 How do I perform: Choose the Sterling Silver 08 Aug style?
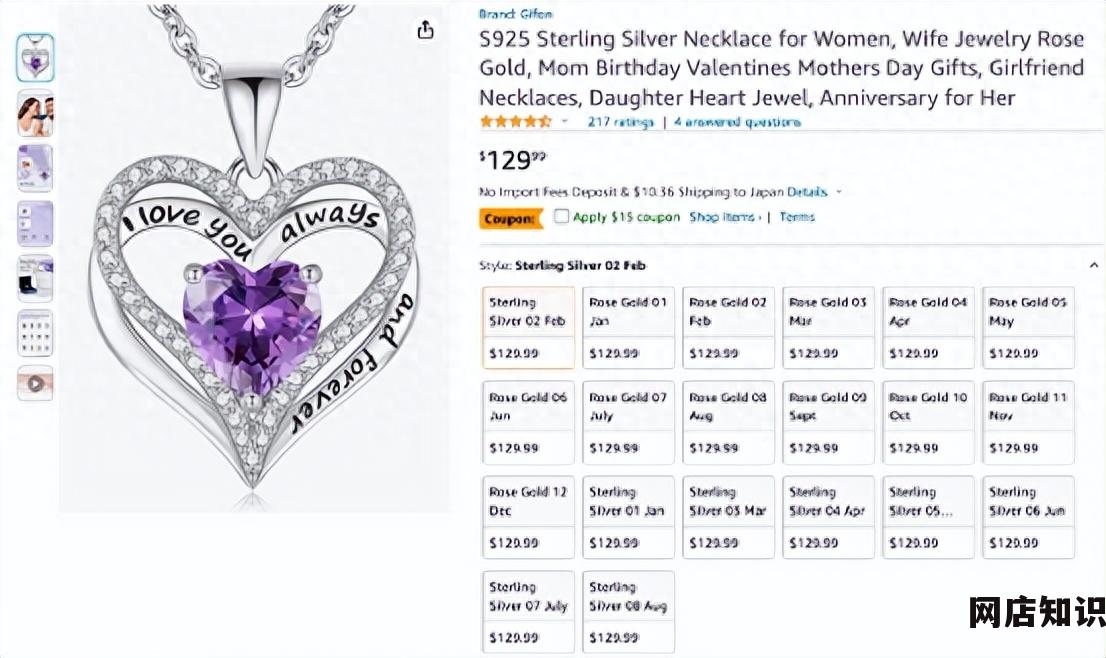(x=628, y=611)
